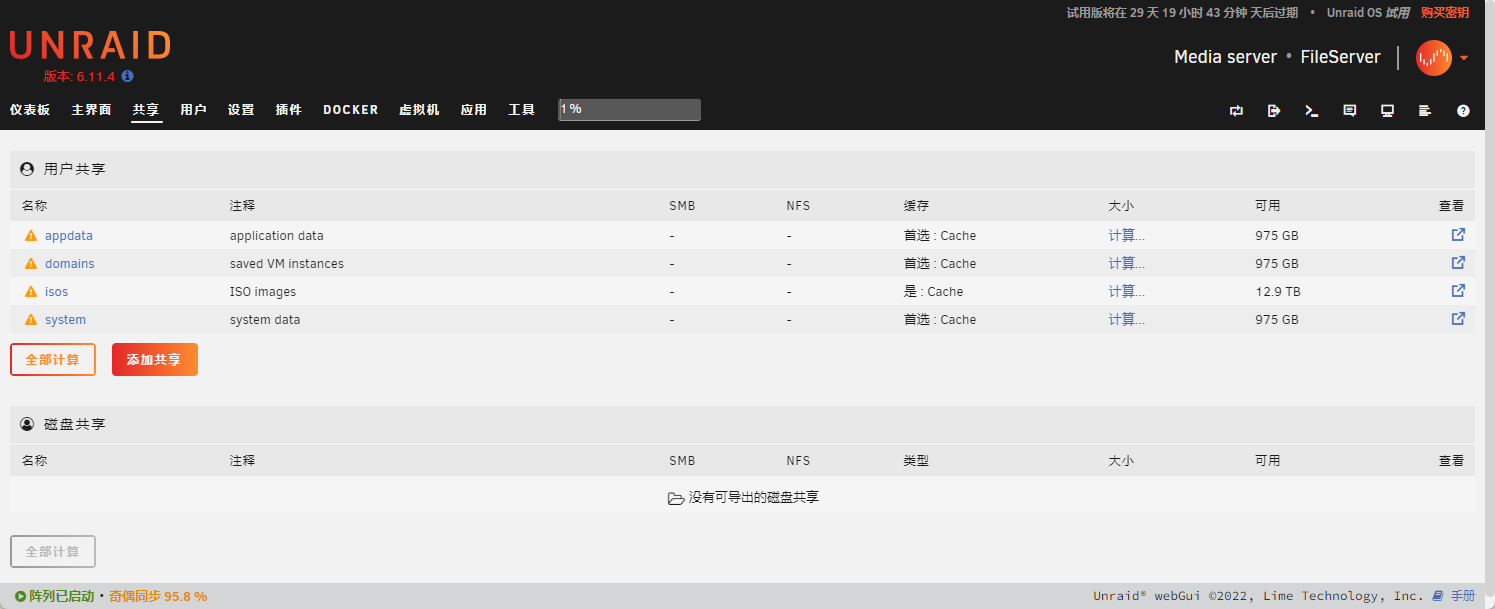Open the terminal icon in toolbar
The image size is (1495, 609).
point(1312,111)
